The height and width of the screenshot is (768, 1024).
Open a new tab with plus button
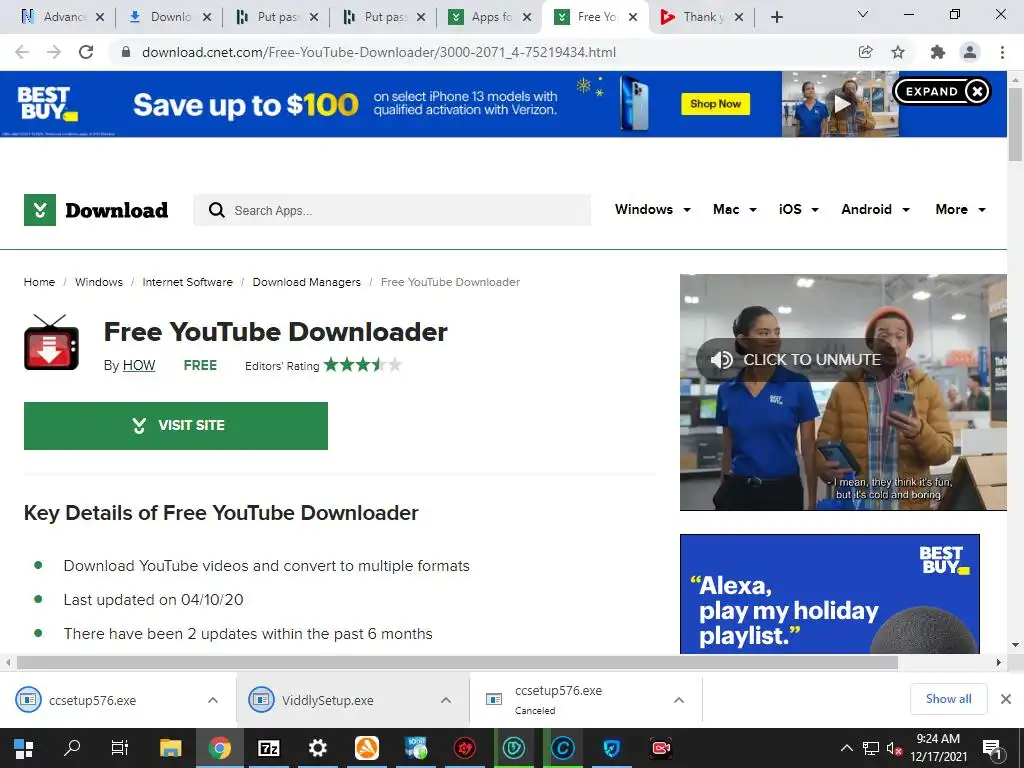[x=776, y=17]
